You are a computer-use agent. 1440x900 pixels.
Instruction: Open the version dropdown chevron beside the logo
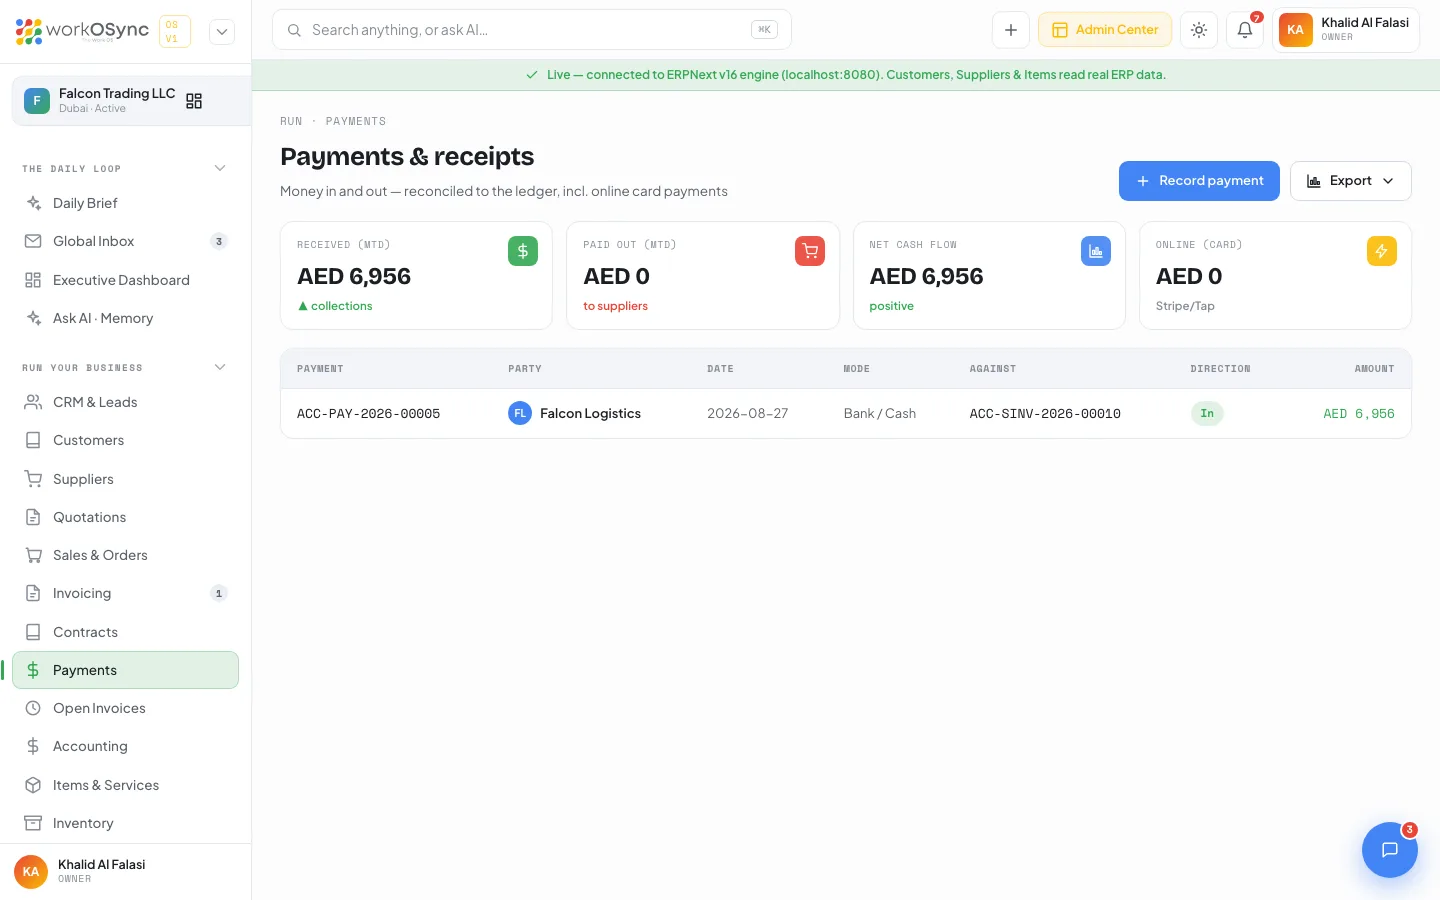point(222,31)
